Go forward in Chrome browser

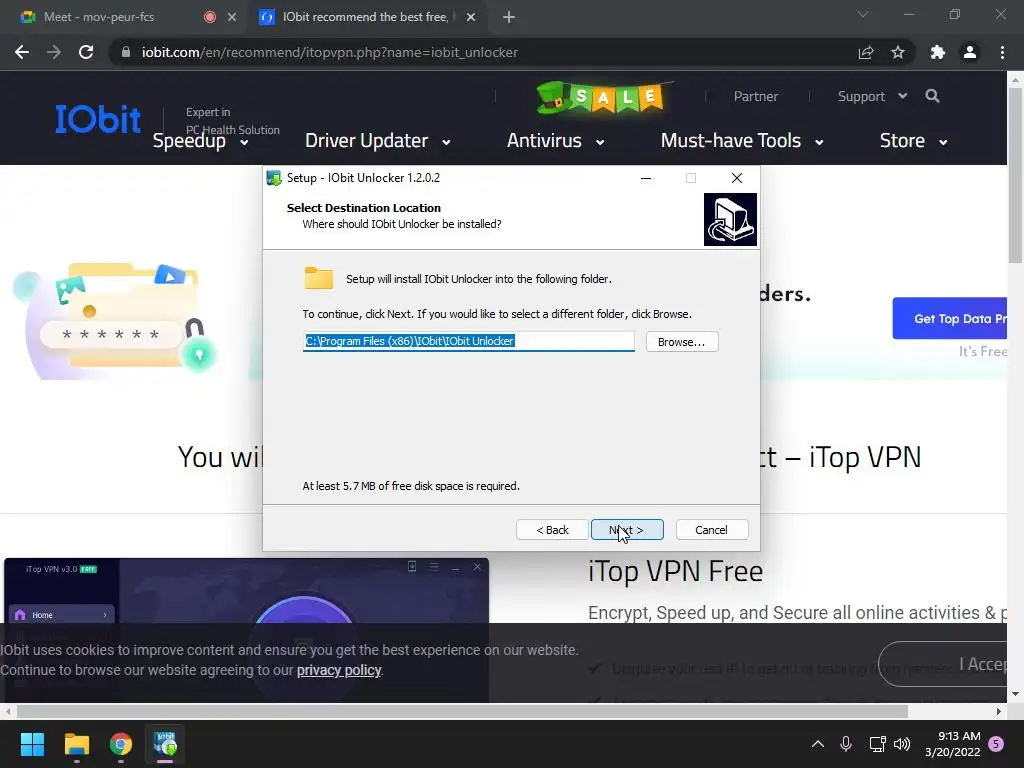54,52
